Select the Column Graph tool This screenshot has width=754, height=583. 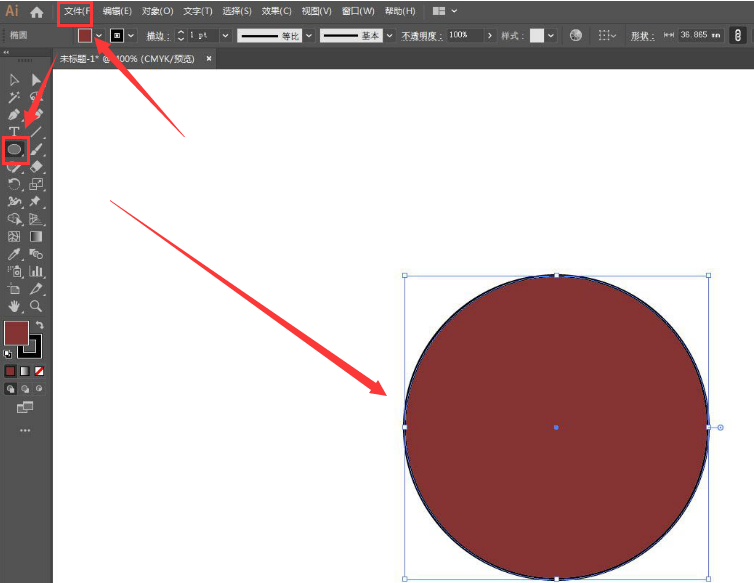(36, 271)
